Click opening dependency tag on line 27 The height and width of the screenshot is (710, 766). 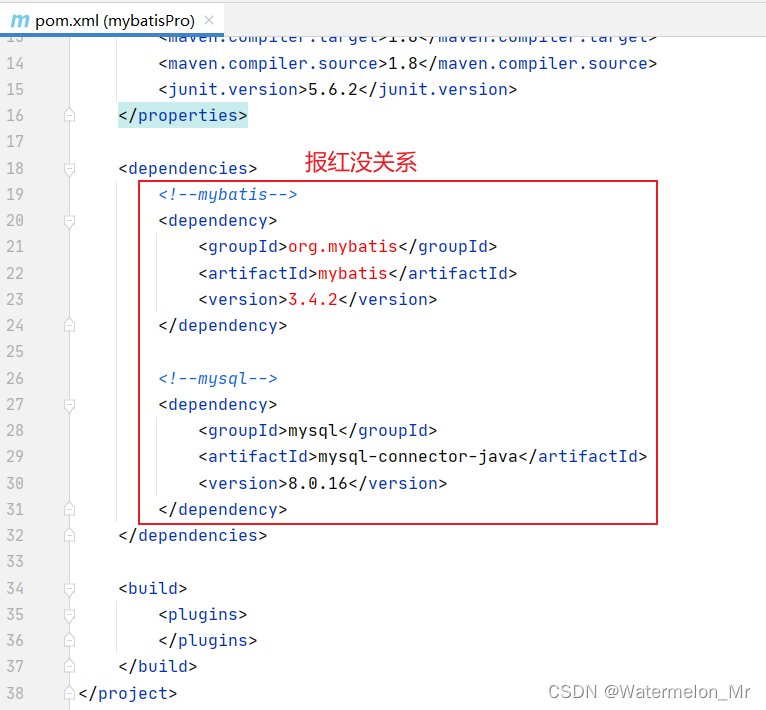(218, 405)
